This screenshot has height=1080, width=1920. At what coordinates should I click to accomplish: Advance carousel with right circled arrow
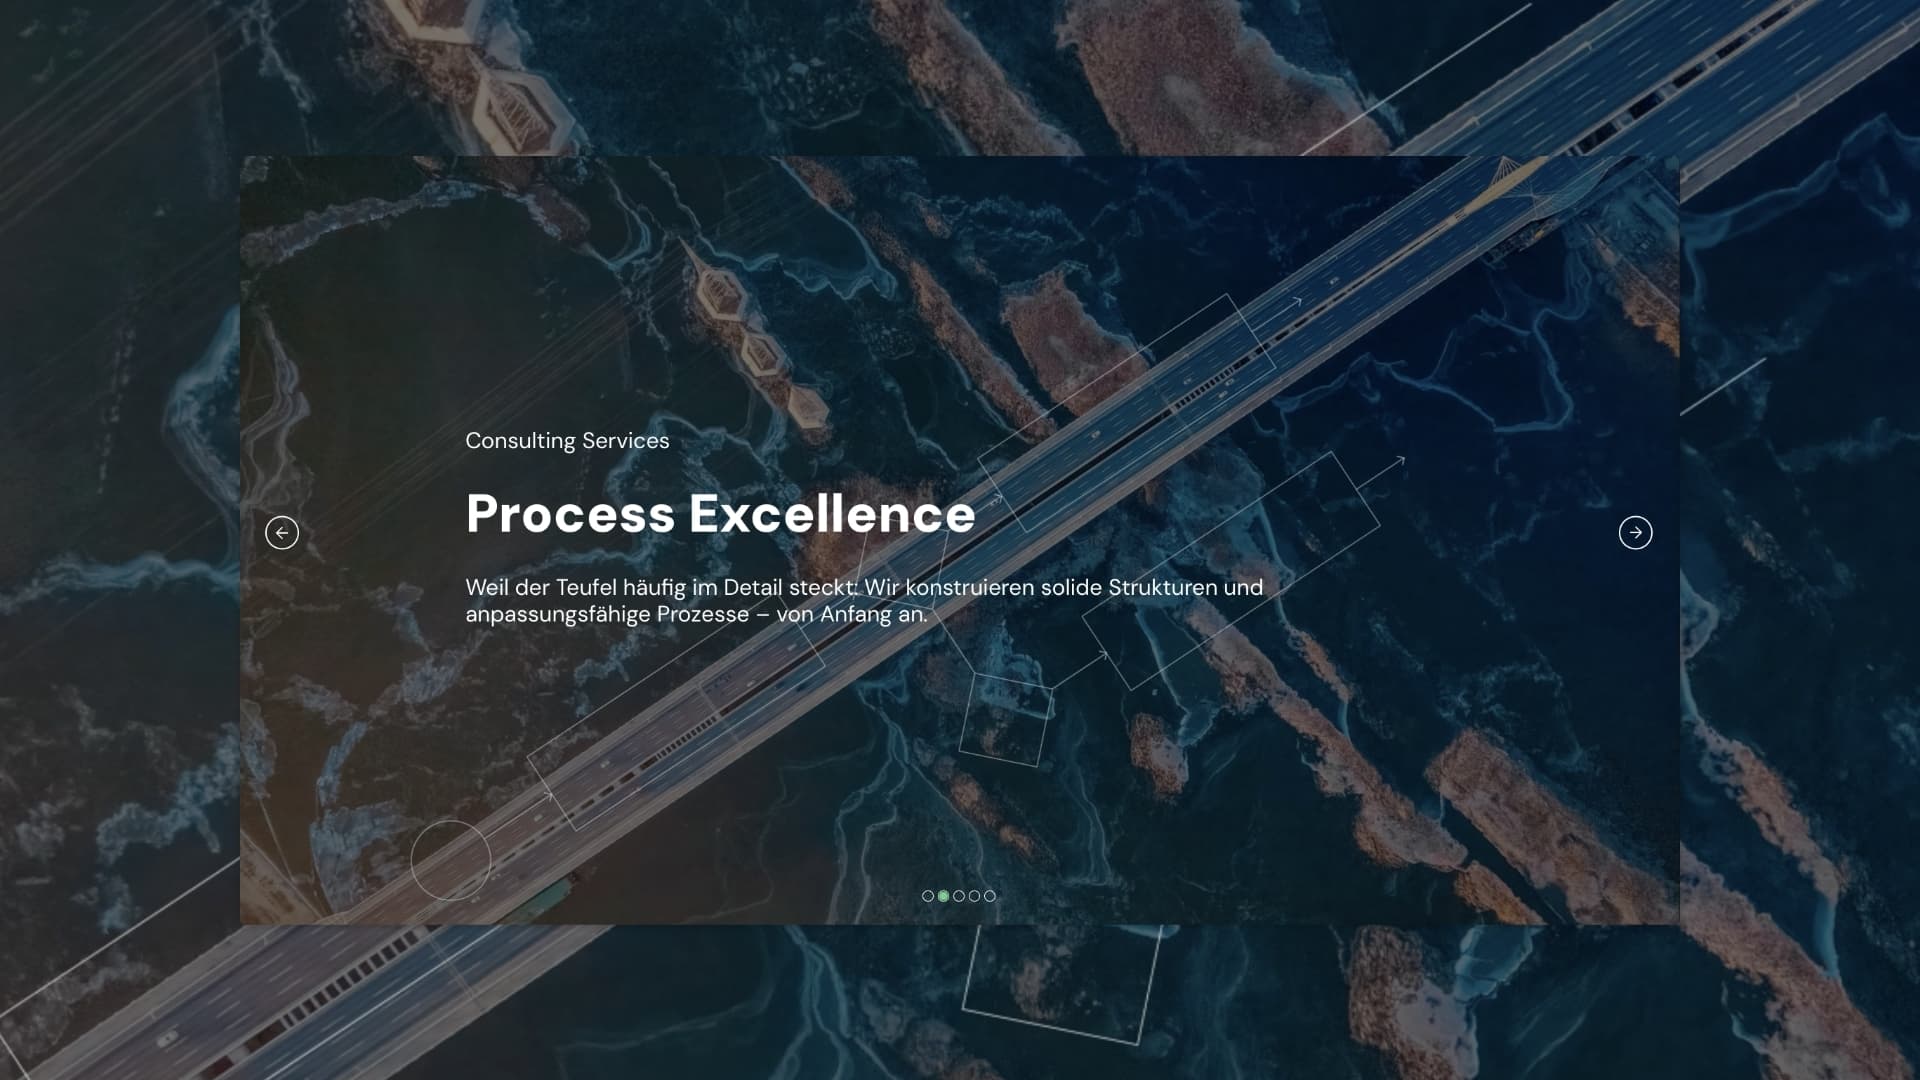(x=1635, y=533)
